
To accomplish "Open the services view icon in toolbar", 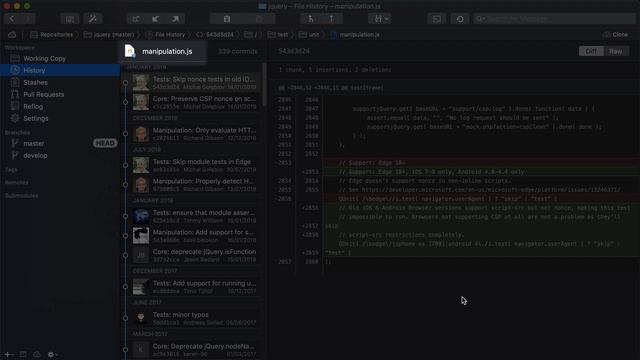I will [70, 19].
